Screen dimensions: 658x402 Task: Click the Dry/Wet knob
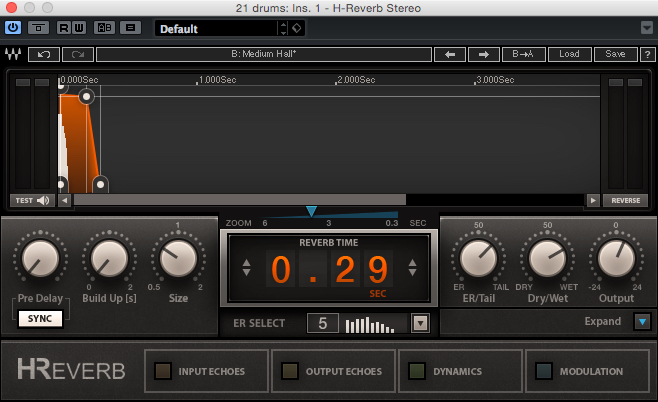548,258
